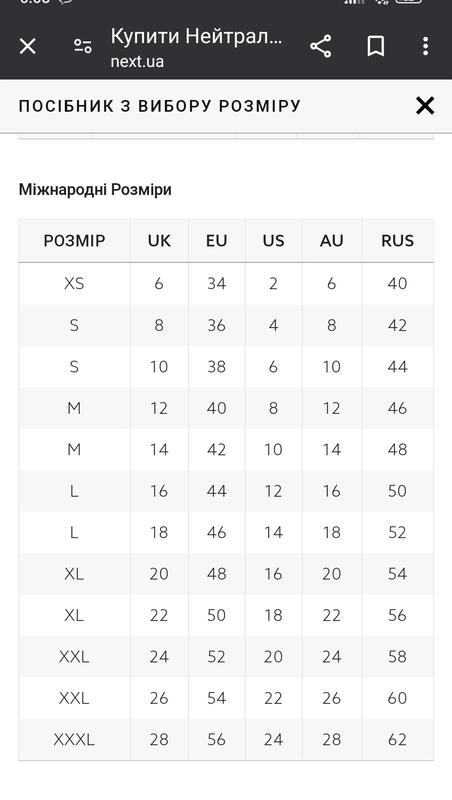Image resolution: width=452 pixels, height=800 pixels.
Task: Close the size guide panel
Action: 424,106
